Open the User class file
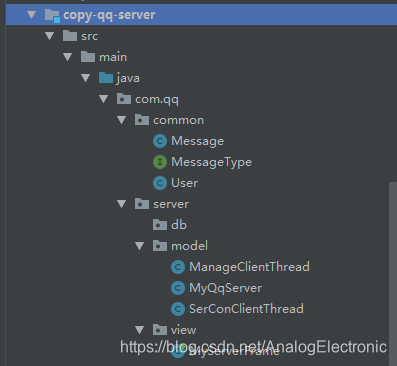397x366 pixels. (x=184, y=183)
